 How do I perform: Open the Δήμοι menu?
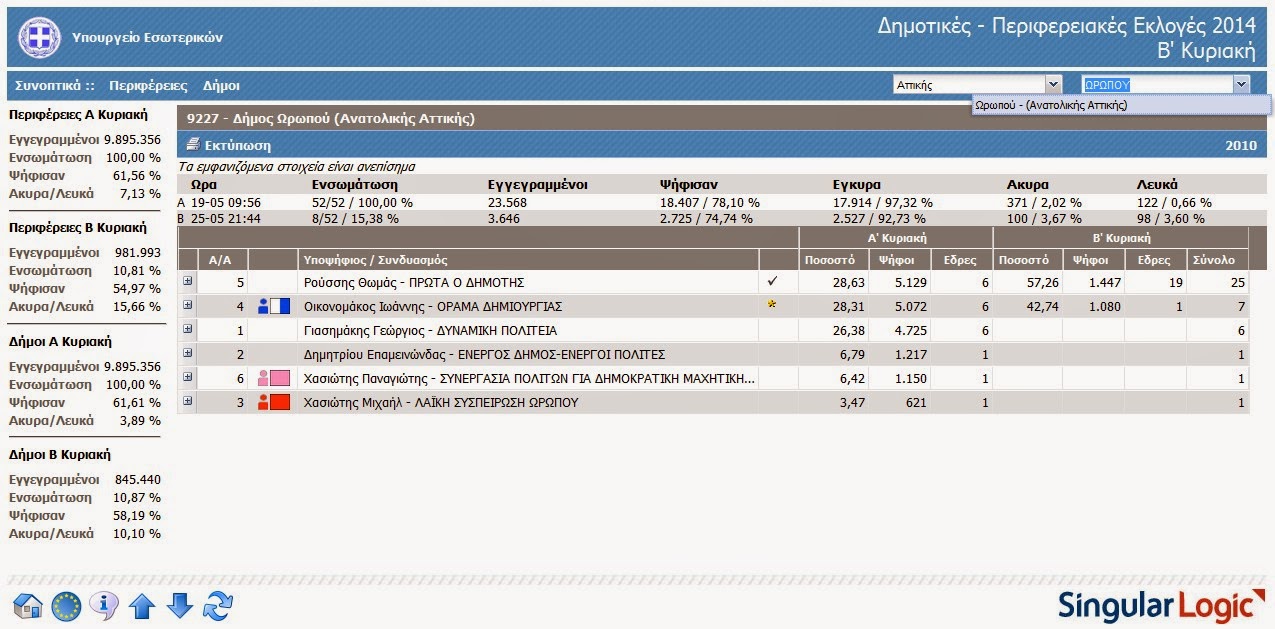[x=221, y=85]
